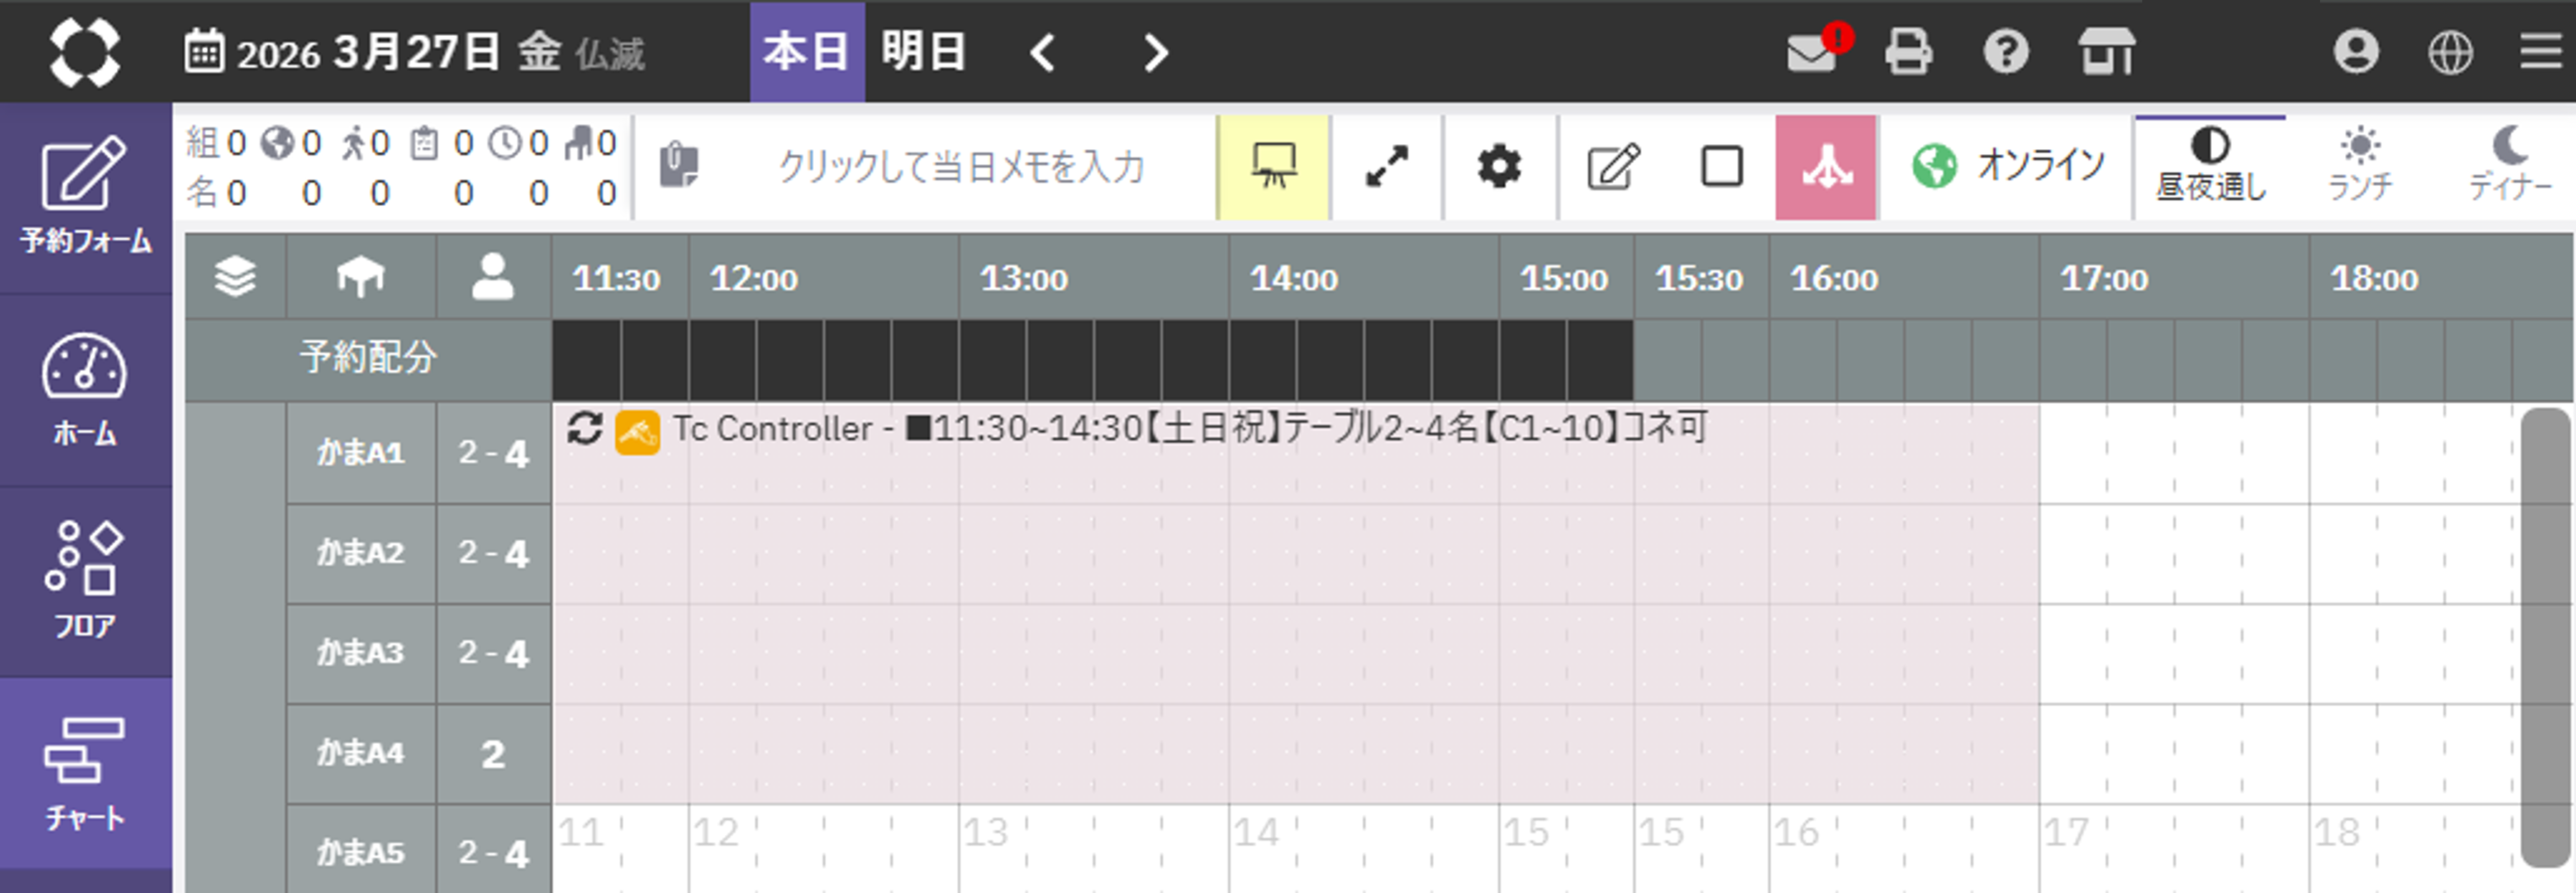Screen dimensions: 2576x893
Task: Click the sync refresh icon on Tc Controller row
Action: coord(584,429)
